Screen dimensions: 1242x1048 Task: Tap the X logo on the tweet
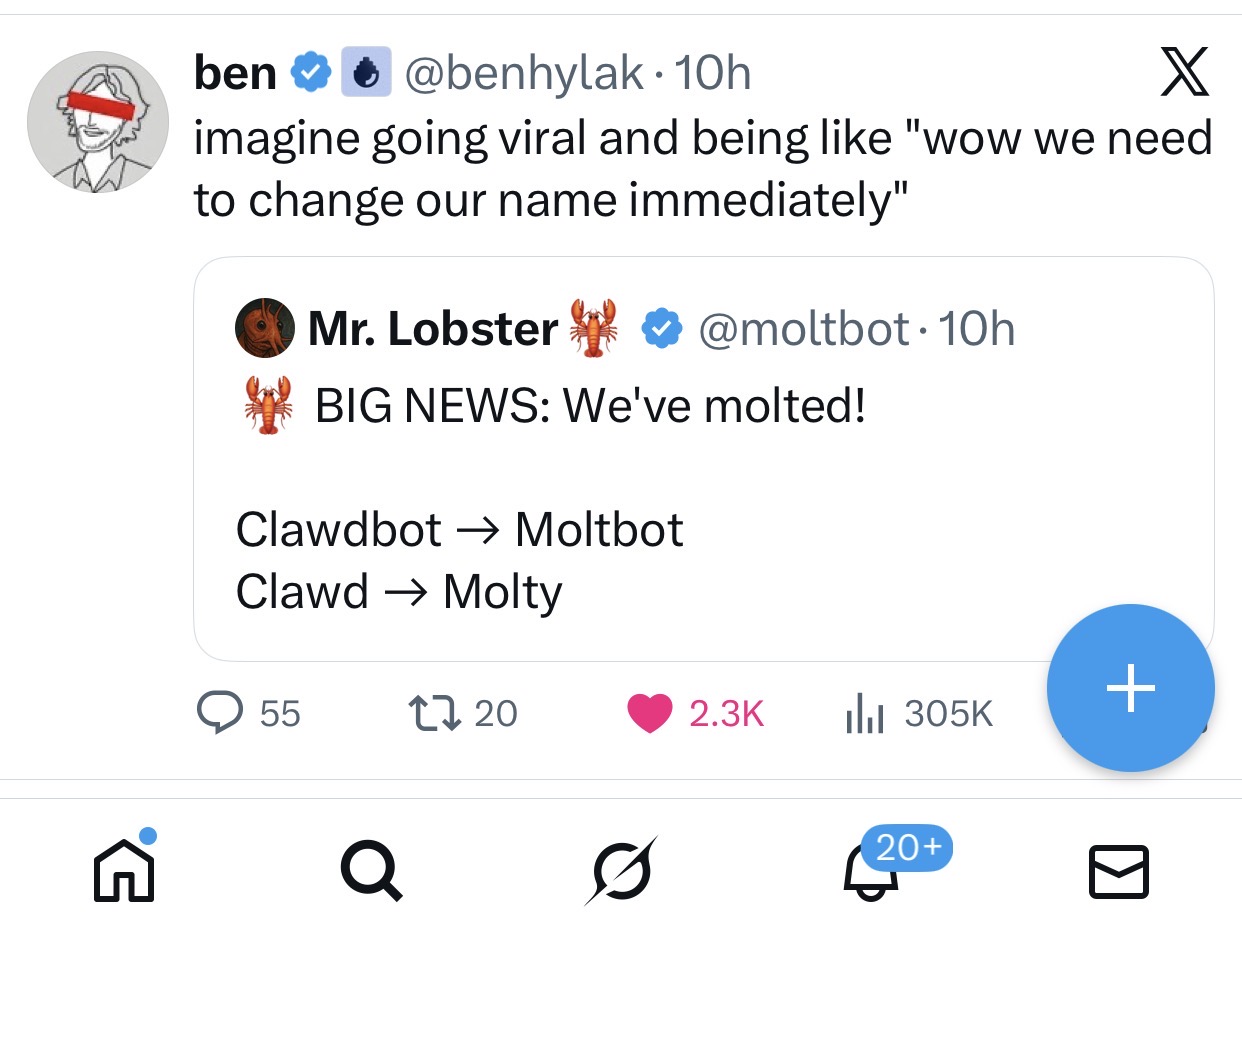(1184, 72)
